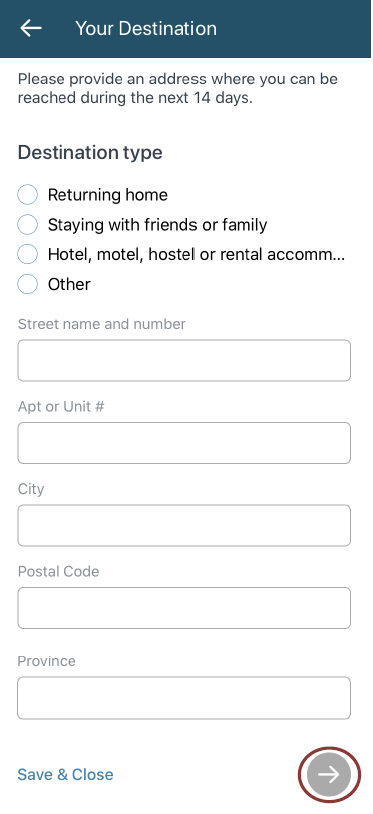Focus the Postal Code input box
Screen dimensions: 373x814
(184, 608)
